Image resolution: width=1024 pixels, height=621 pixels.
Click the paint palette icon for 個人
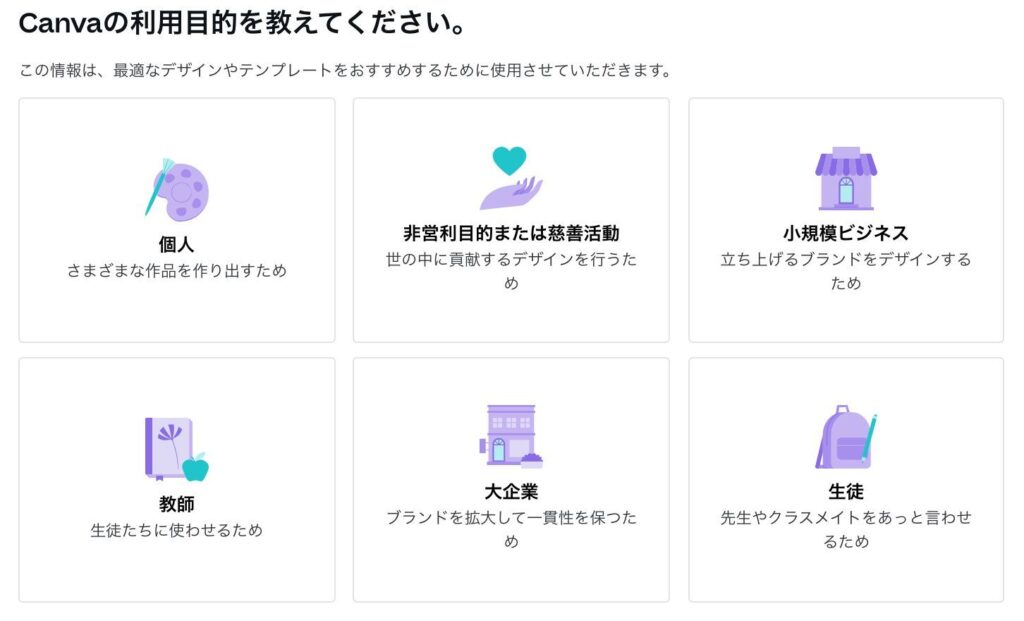177,190
